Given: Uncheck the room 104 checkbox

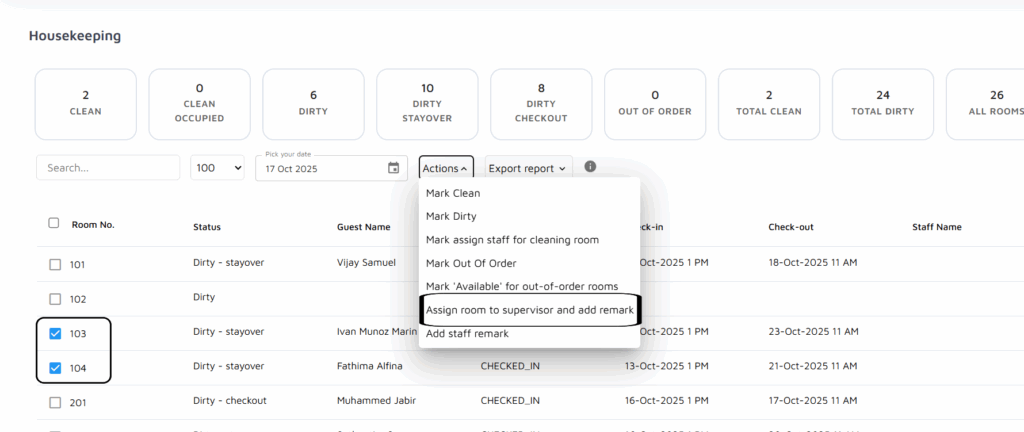Looking at the screenshot, I should click(55, 368).
